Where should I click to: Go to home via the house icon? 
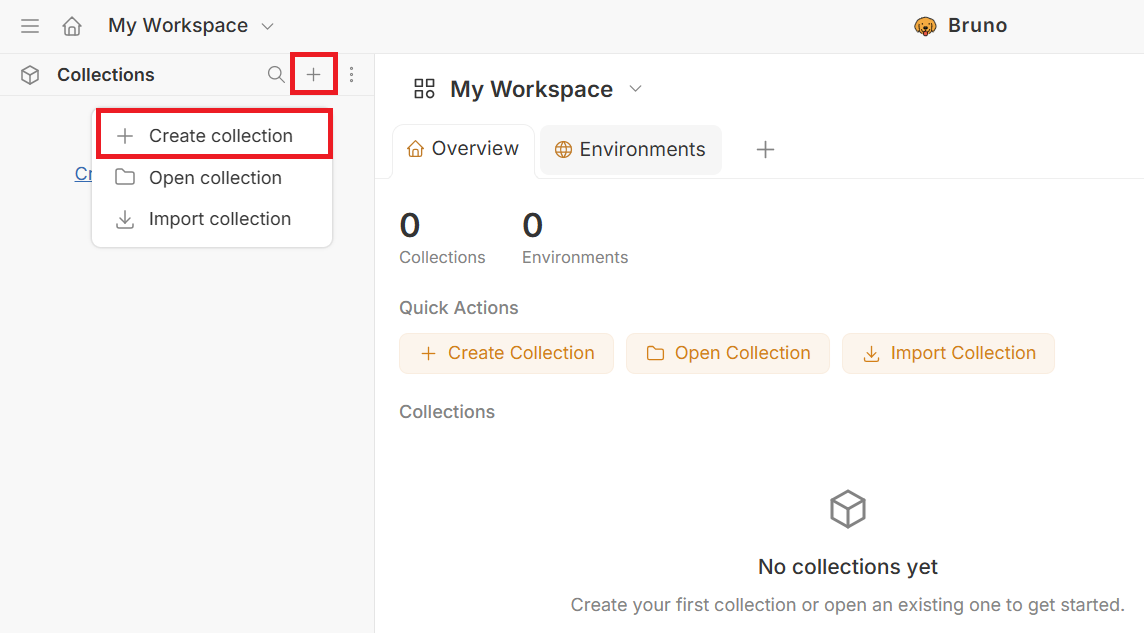coord(72,26)
